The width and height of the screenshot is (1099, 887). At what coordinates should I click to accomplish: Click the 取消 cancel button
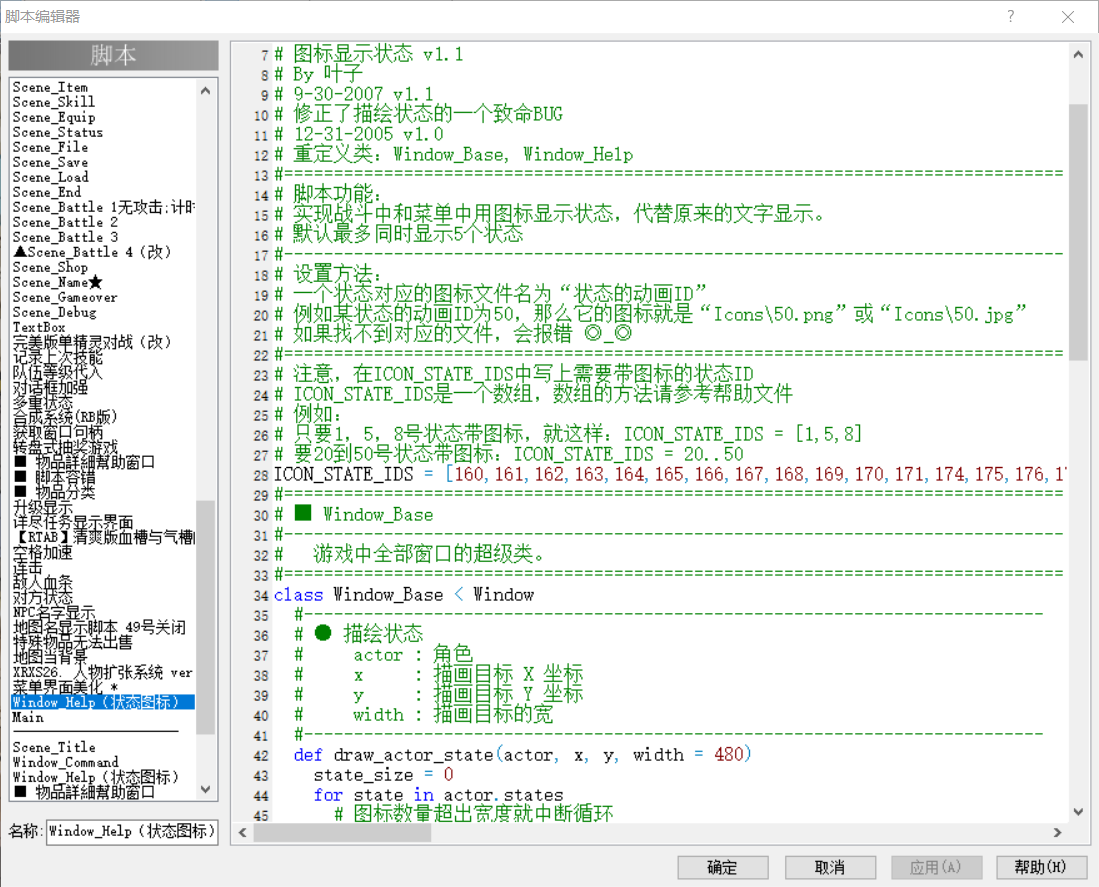coord(830,867)
